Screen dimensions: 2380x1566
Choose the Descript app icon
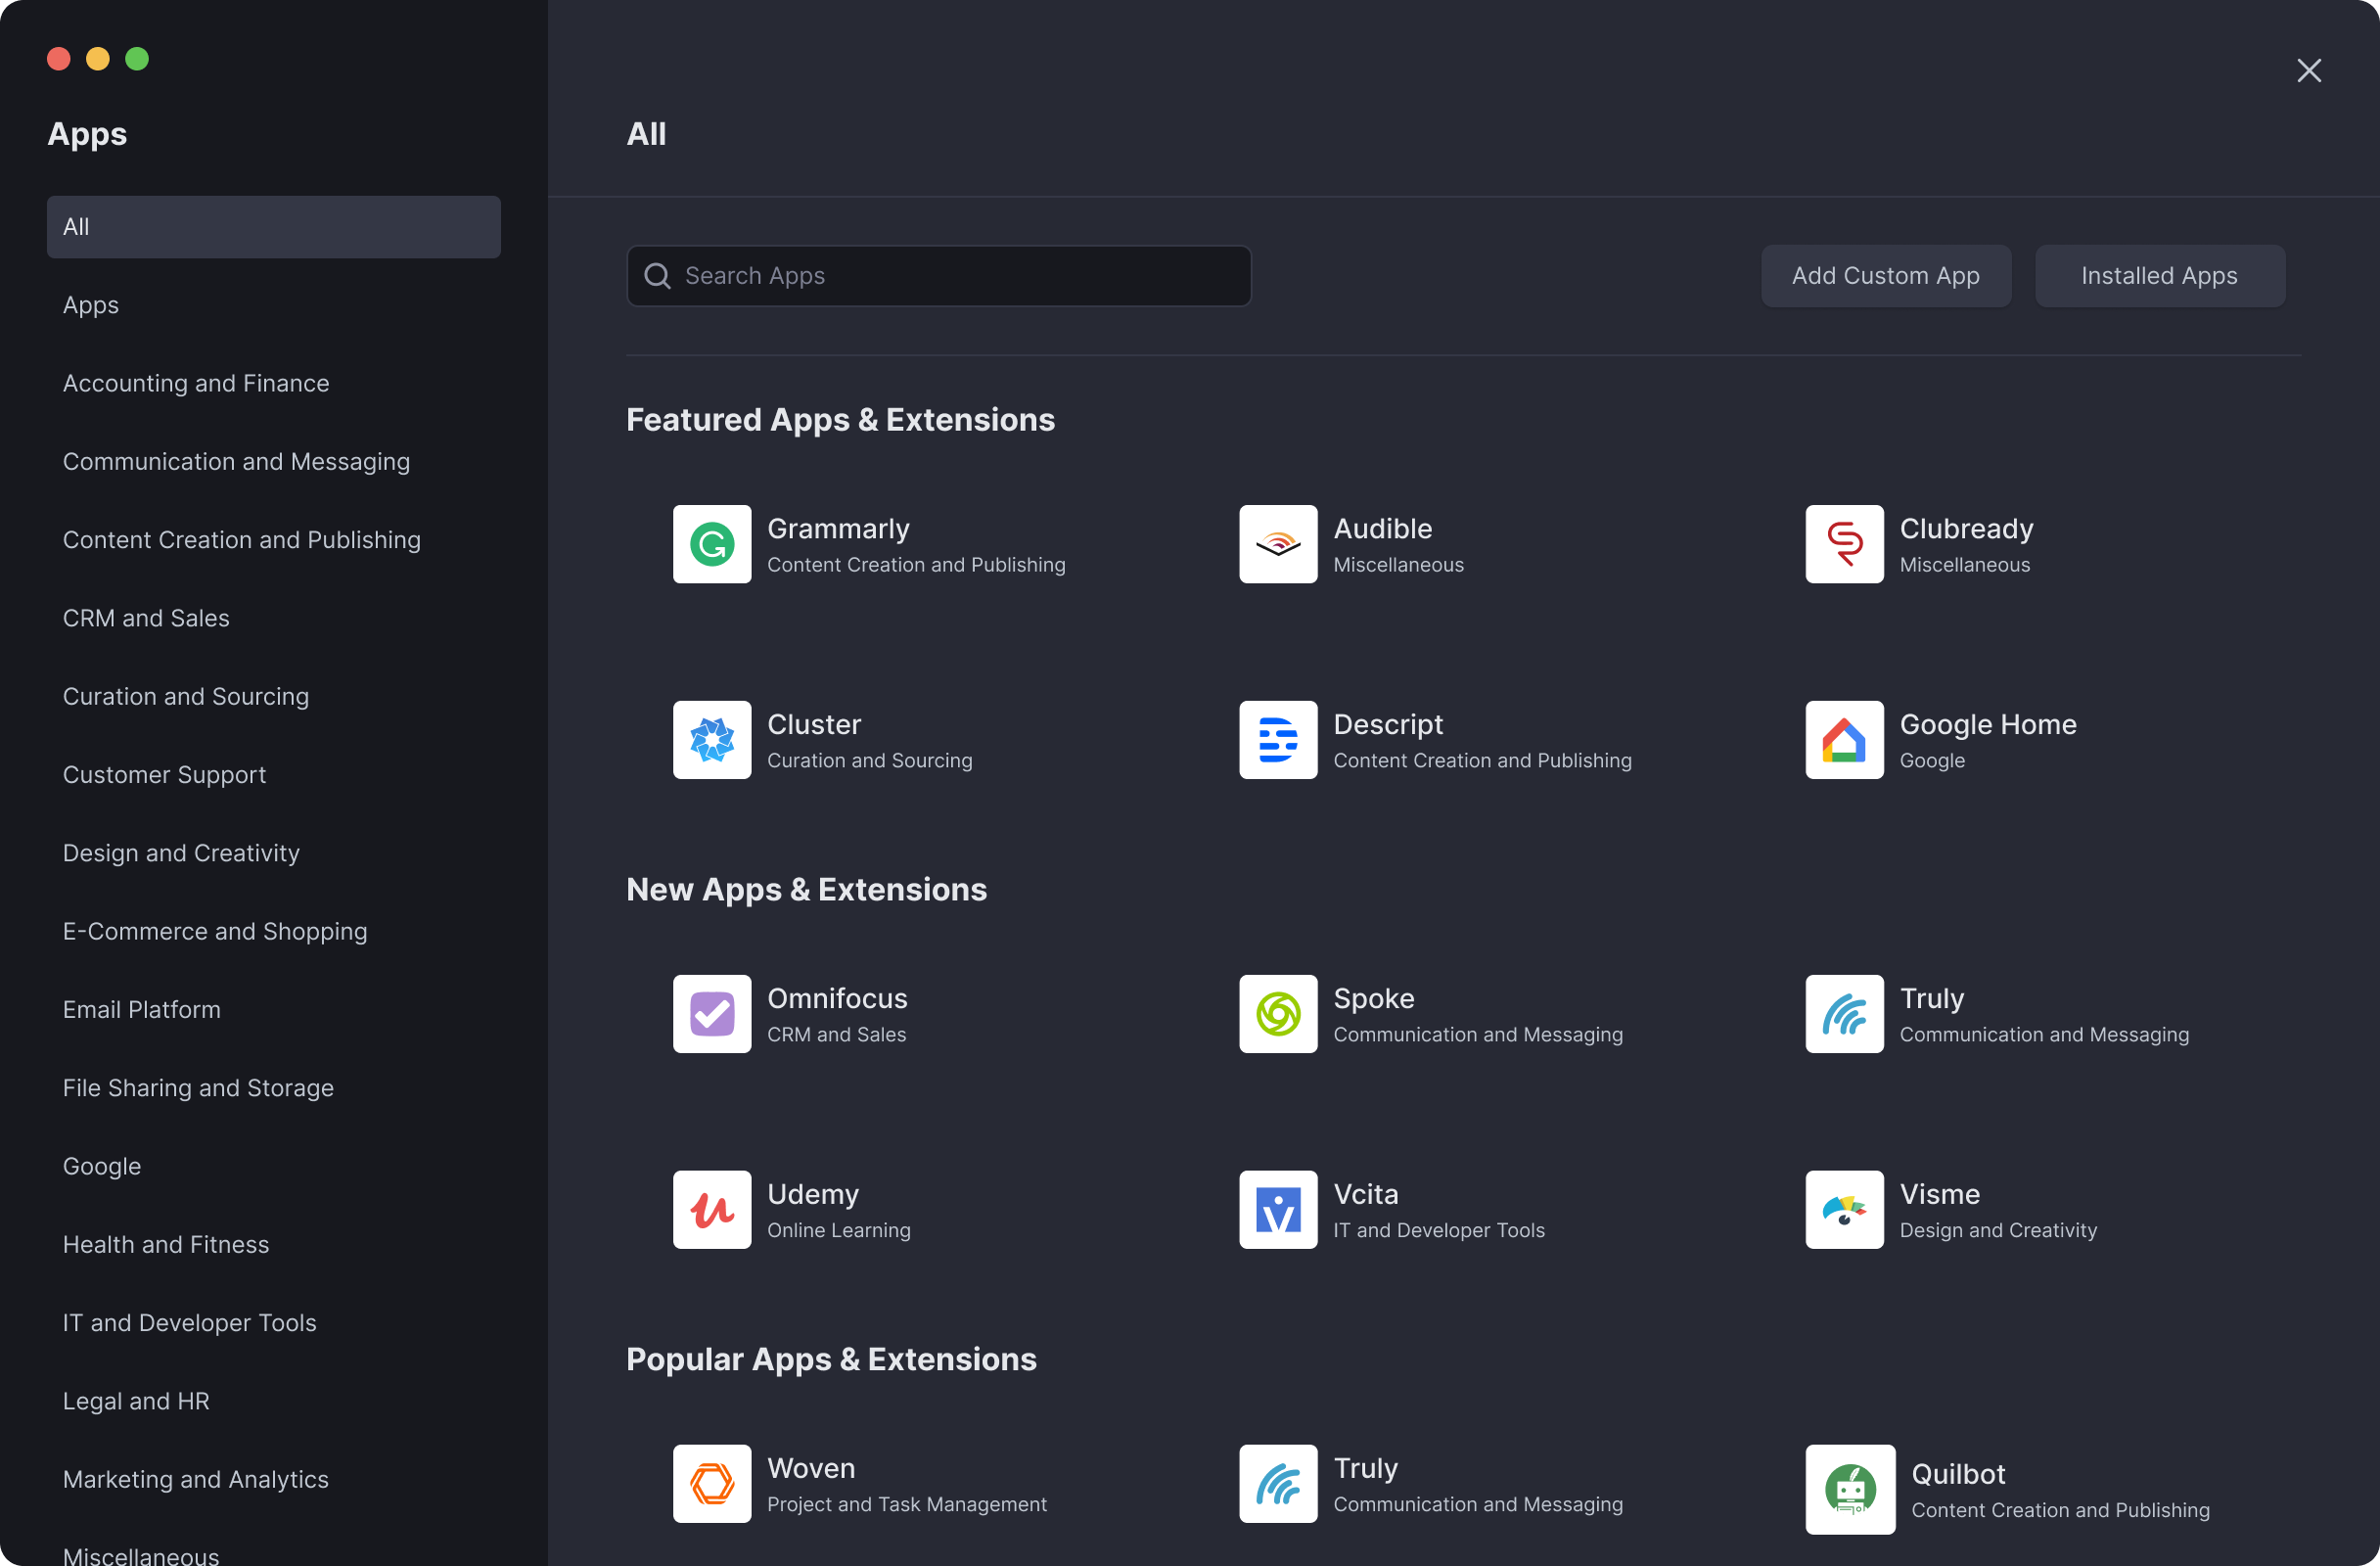tap(1278, 740)
